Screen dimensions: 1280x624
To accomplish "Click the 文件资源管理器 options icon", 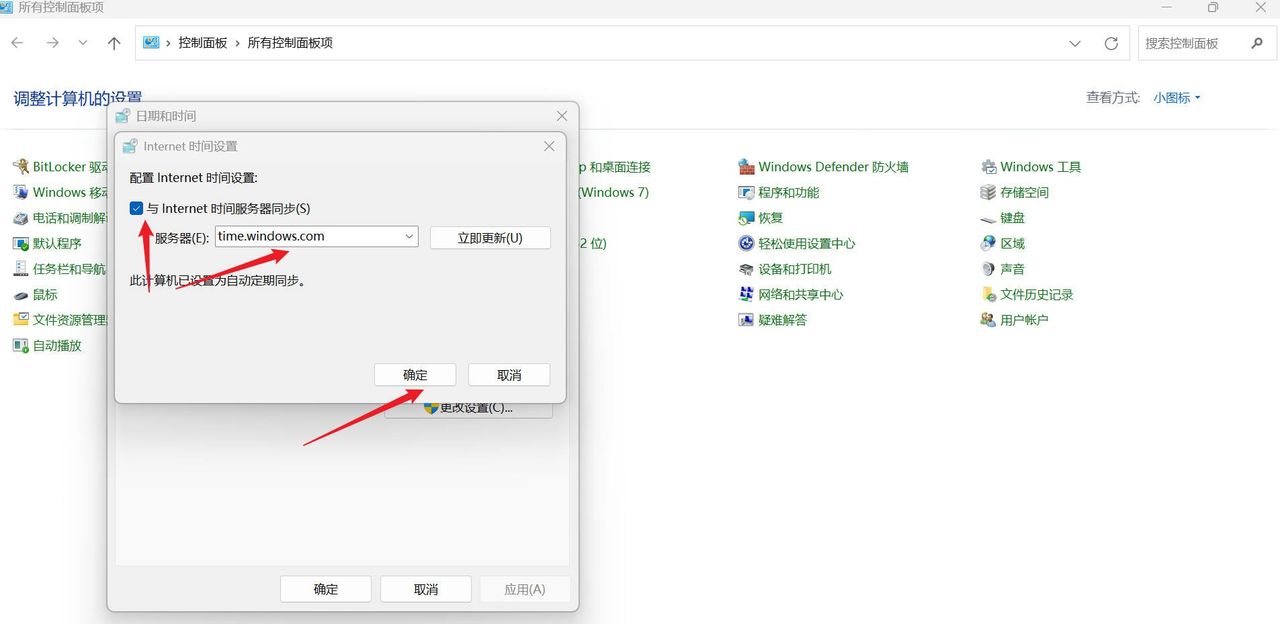I will click(x=20, y=320).
